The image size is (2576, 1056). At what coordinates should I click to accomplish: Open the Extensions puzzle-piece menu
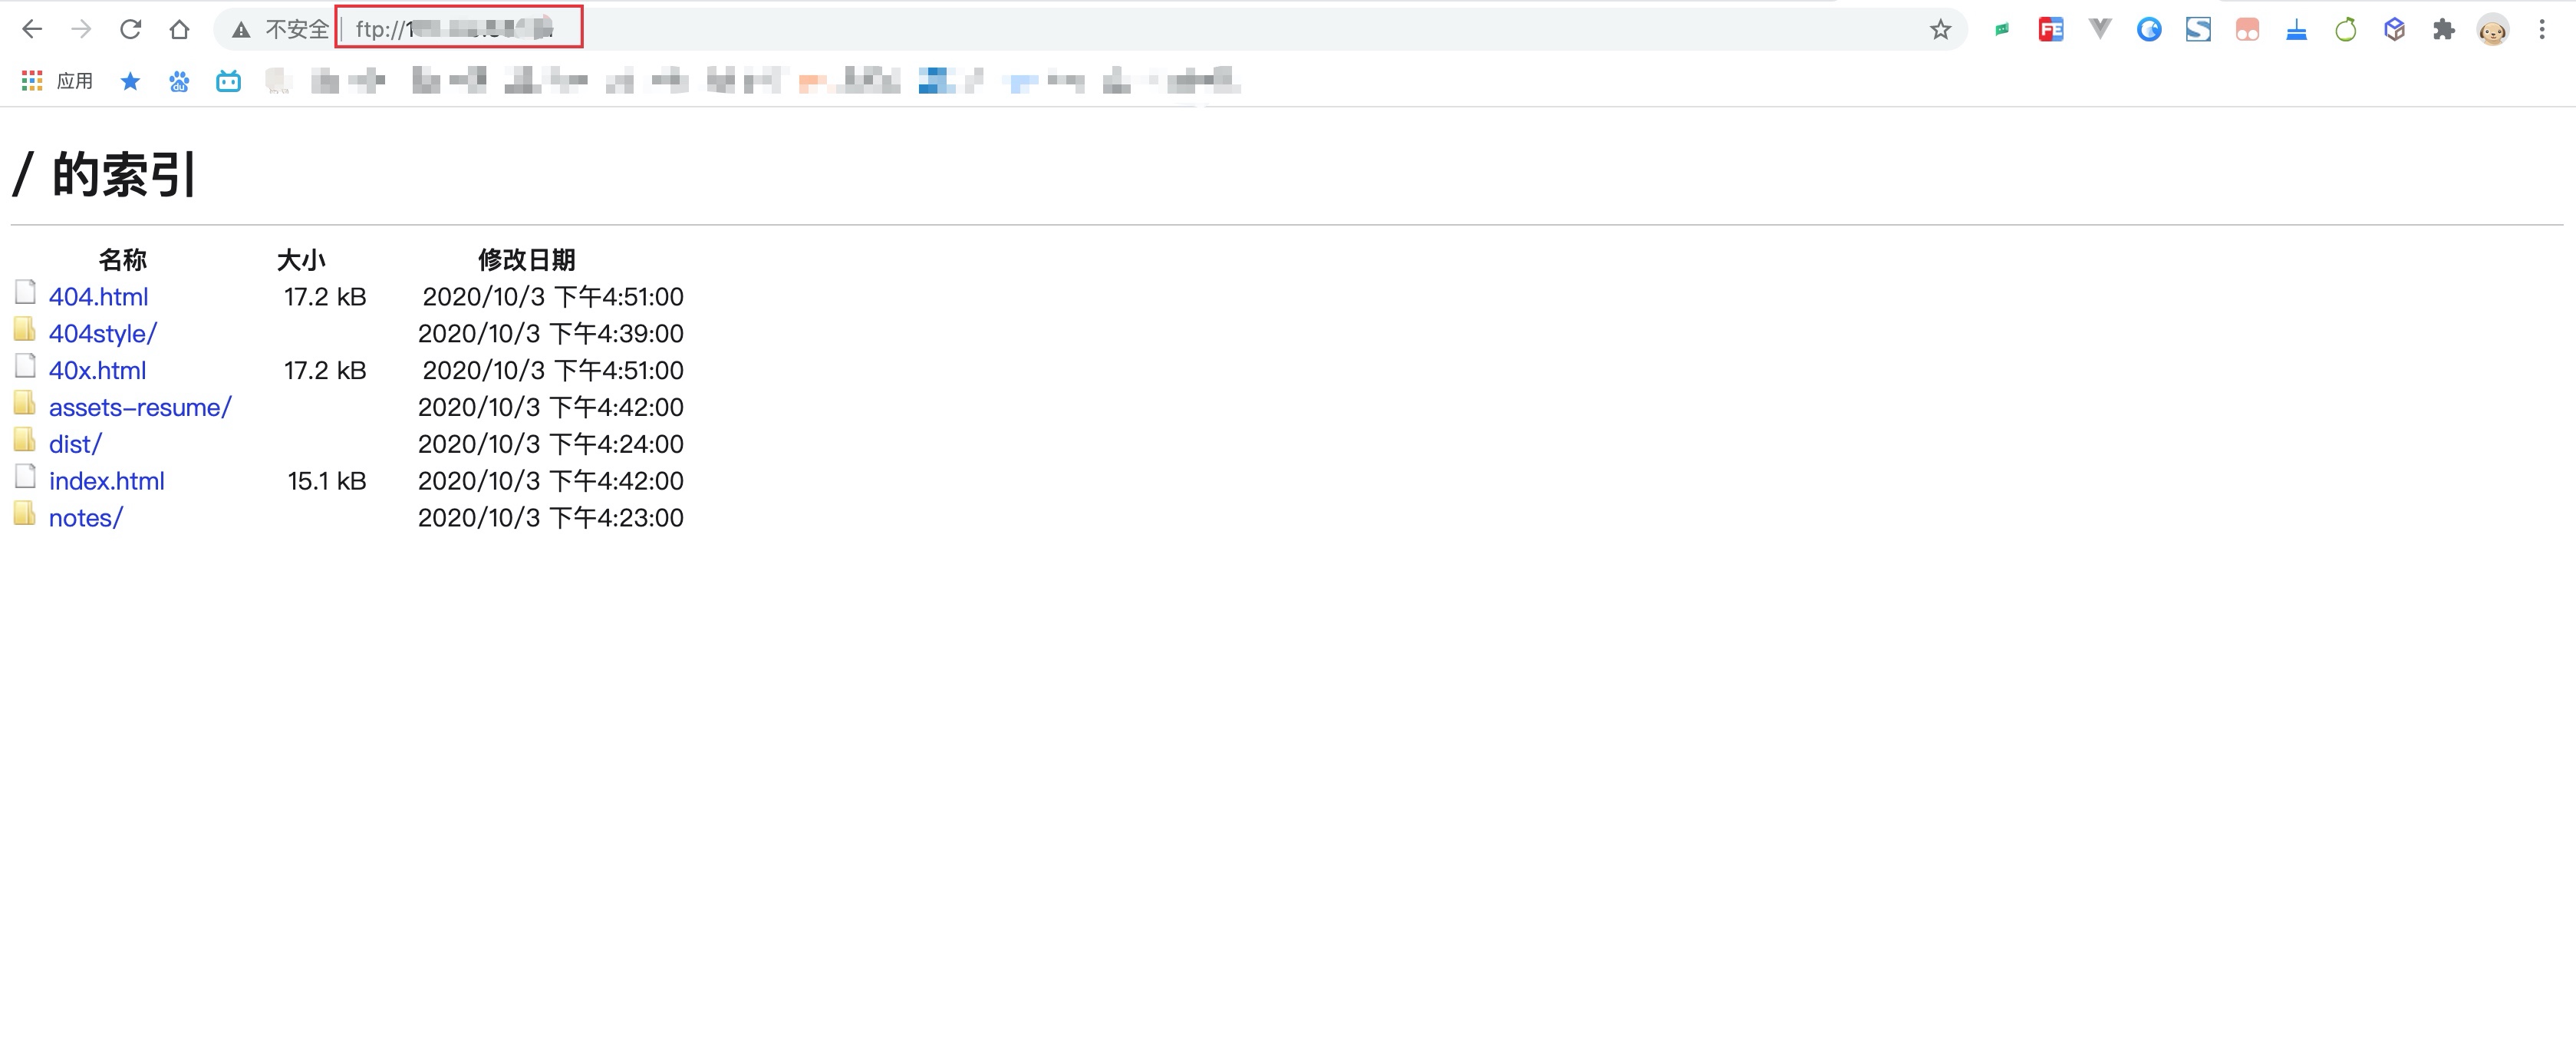click(x=2443, y=29)
